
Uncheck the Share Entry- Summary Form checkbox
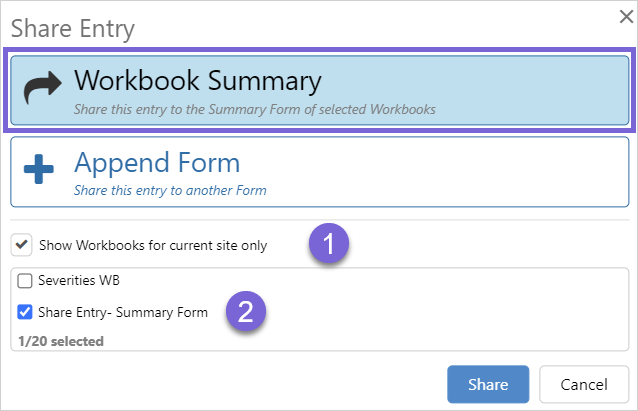(26, 313)
